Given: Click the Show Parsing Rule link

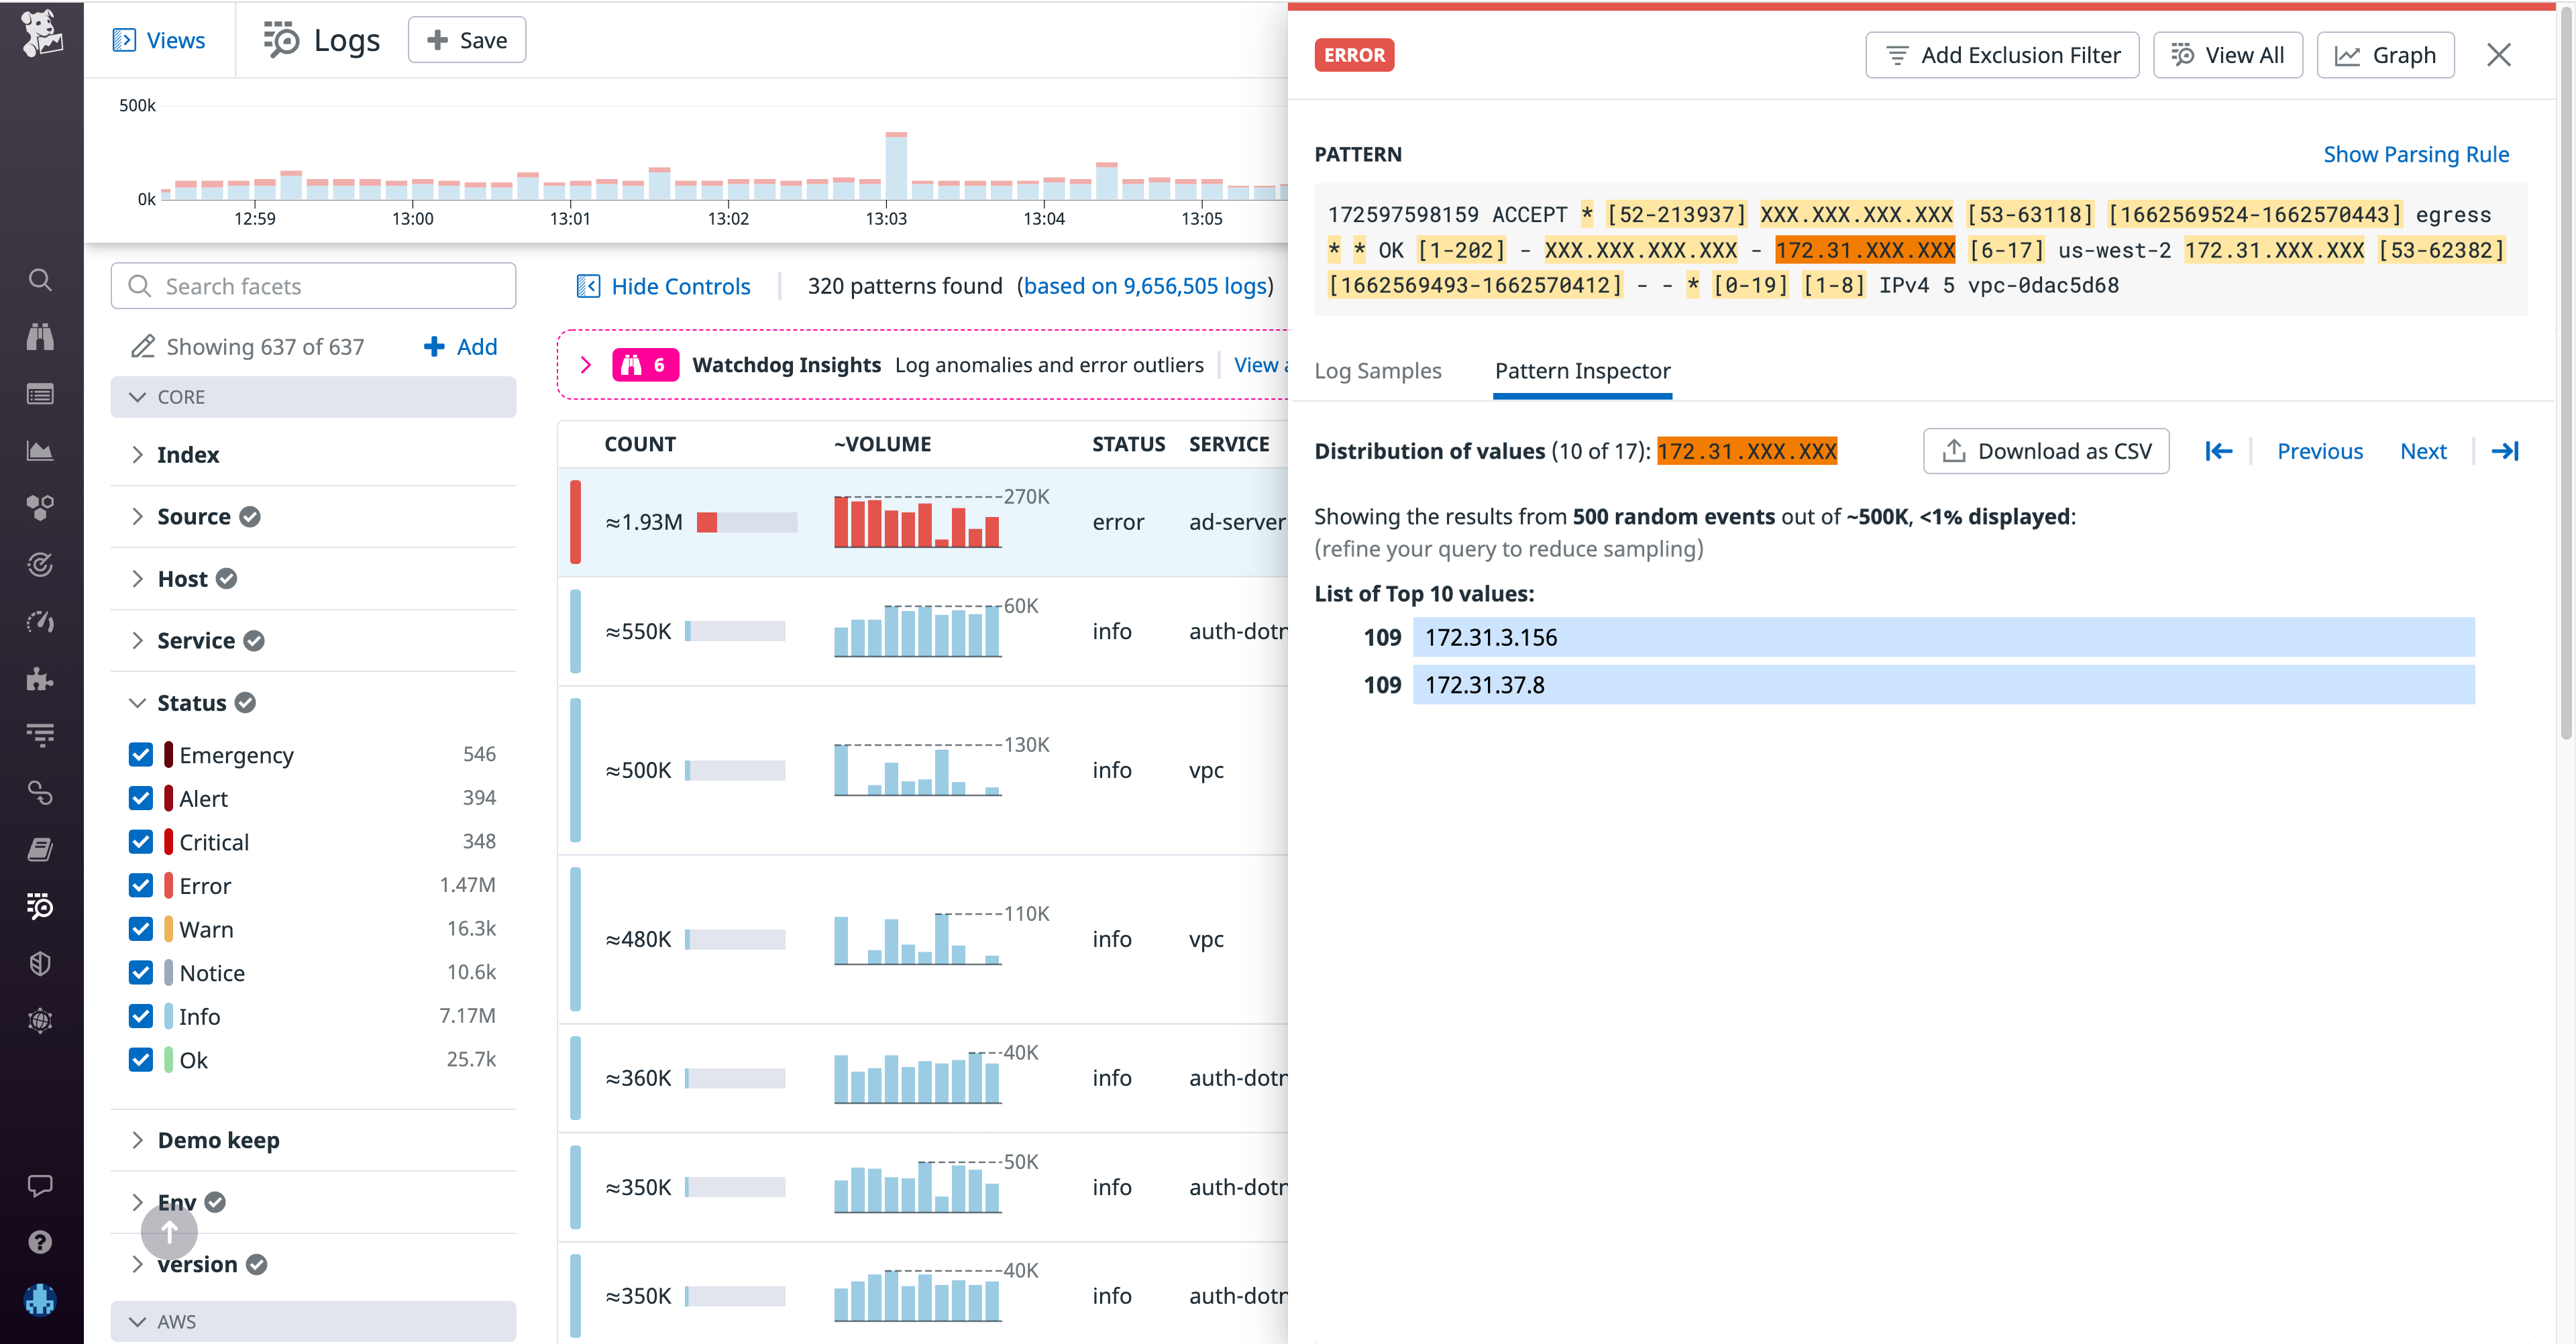Looking at the screenshot, I should click(x=2416, y=154).
